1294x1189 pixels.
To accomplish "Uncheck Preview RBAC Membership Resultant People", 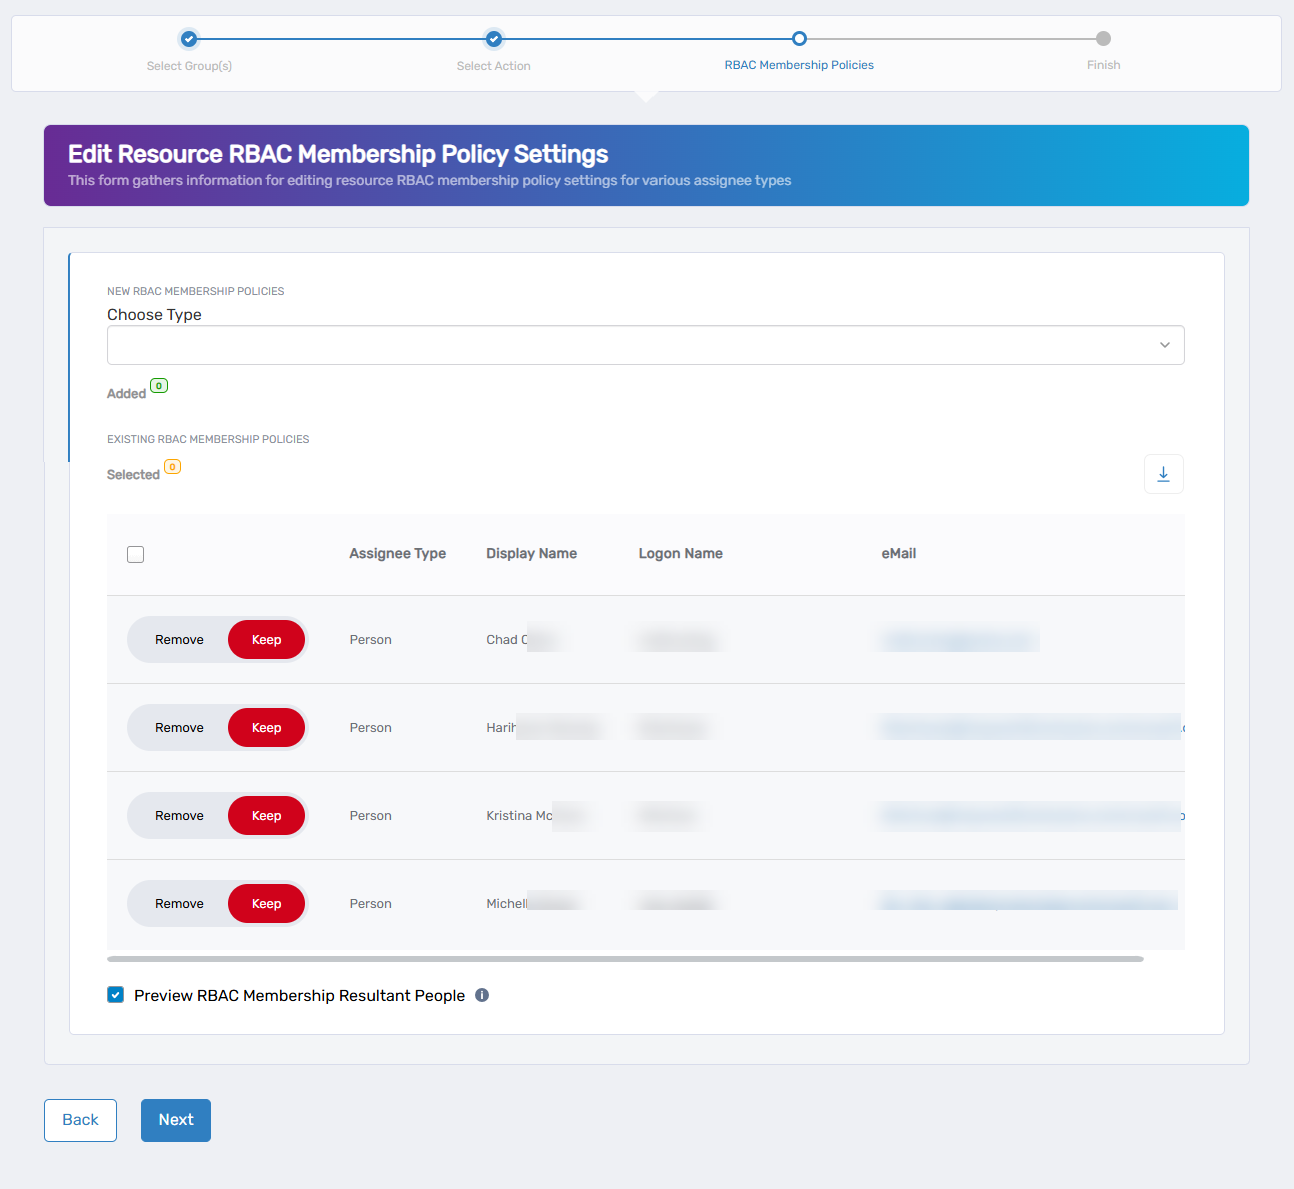I will (x=115, y=994).
